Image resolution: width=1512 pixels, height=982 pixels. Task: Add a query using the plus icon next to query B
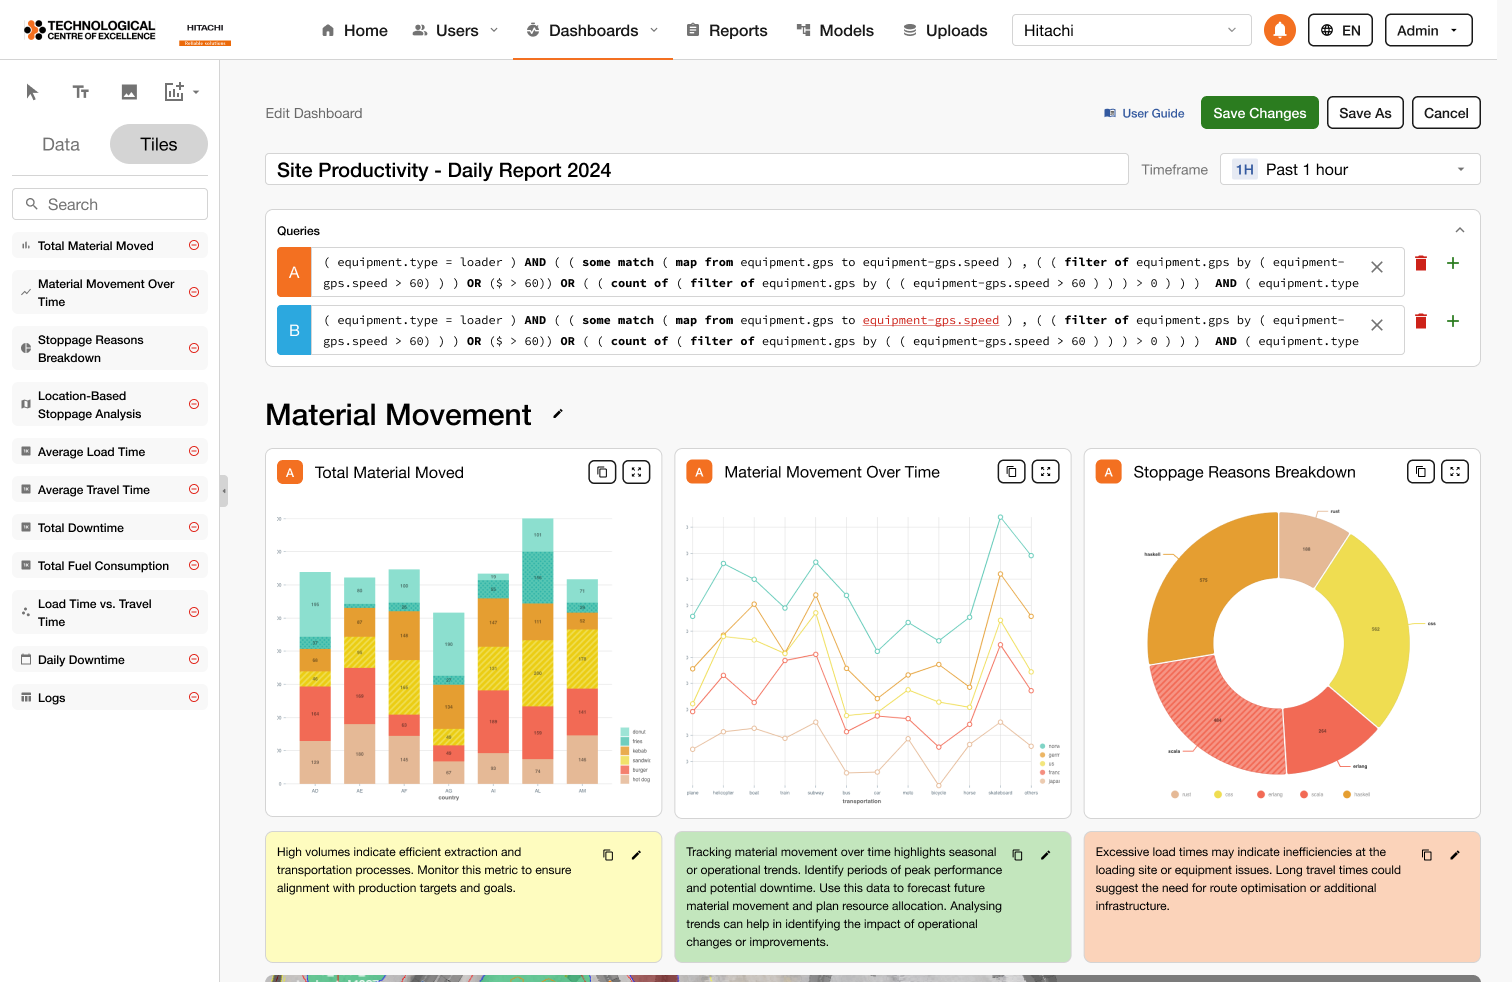coord(1453,321)
